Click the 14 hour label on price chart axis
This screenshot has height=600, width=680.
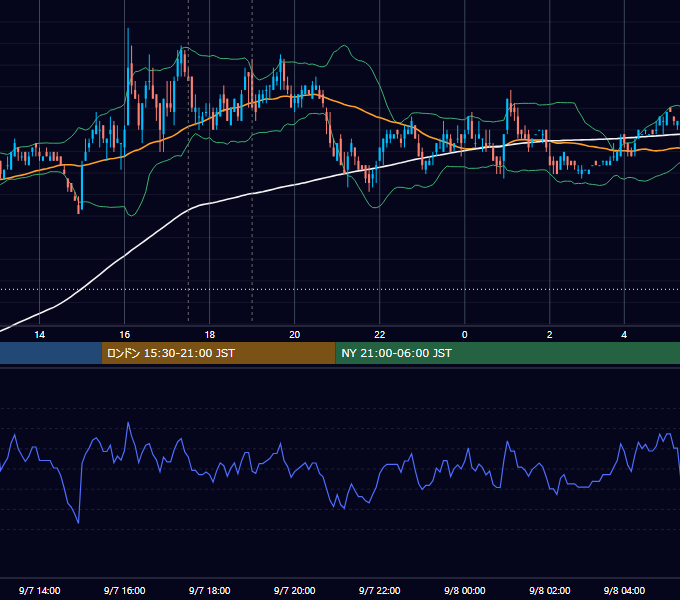click(x=39, y=335)
